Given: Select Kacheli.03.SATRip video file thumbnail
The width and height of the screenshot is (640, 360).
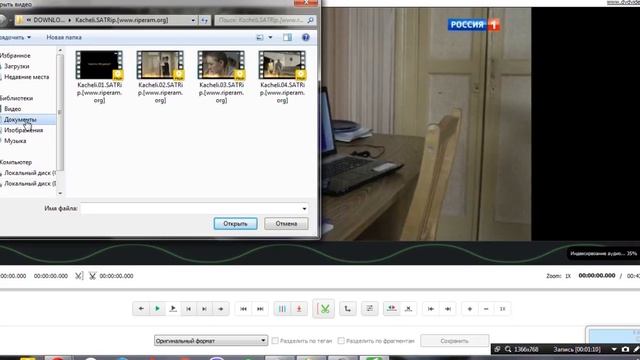Looking at the screenshot, I should (x=221, y=65).
